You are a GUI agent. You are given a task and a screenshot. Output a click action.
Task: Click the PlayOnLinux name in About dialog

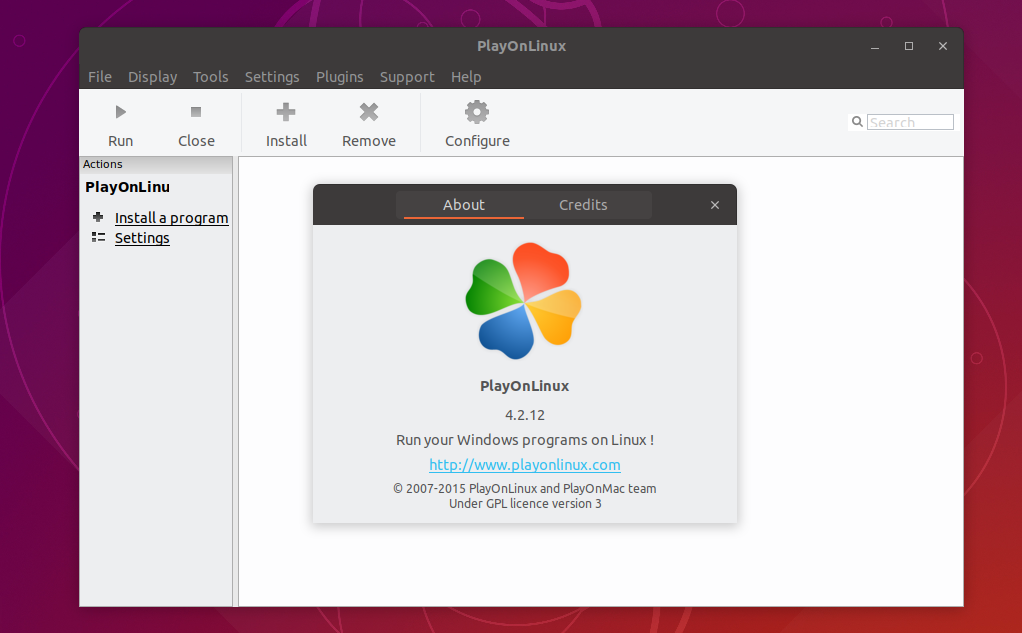pyautogui.click(x=525, y=386)
